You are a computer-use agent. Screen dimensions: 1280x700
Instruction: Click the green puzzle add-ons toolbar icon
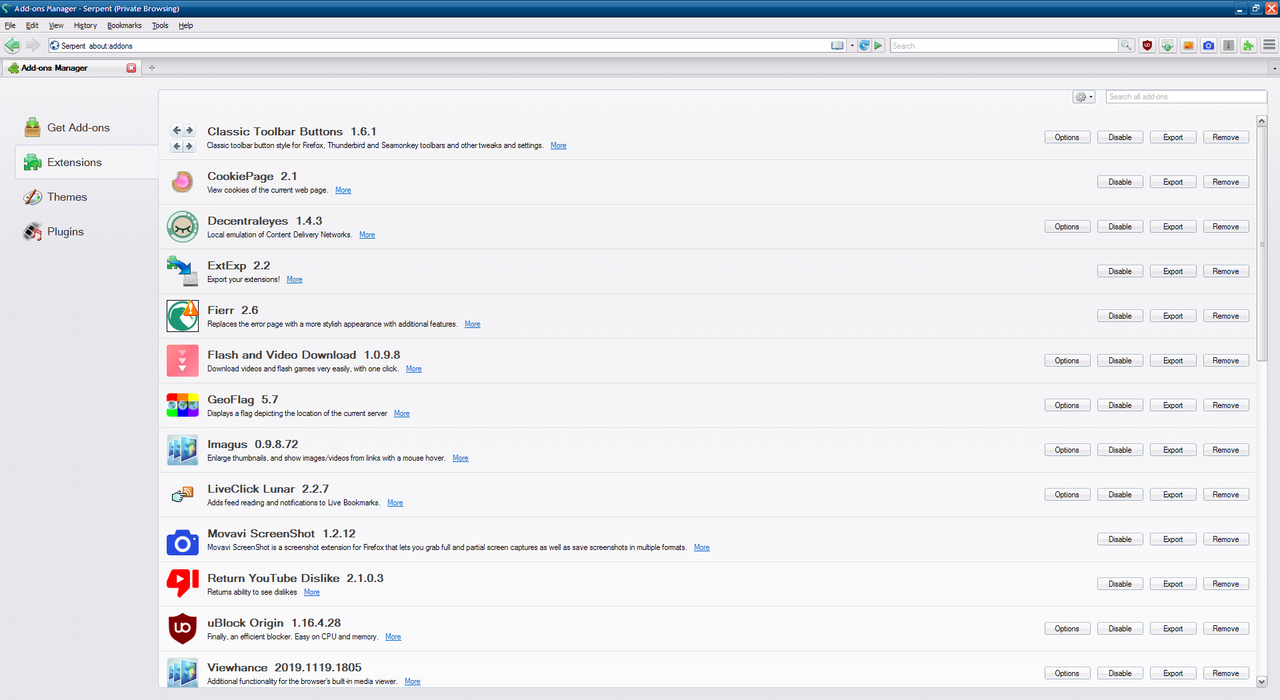[x=1249, y=46]
